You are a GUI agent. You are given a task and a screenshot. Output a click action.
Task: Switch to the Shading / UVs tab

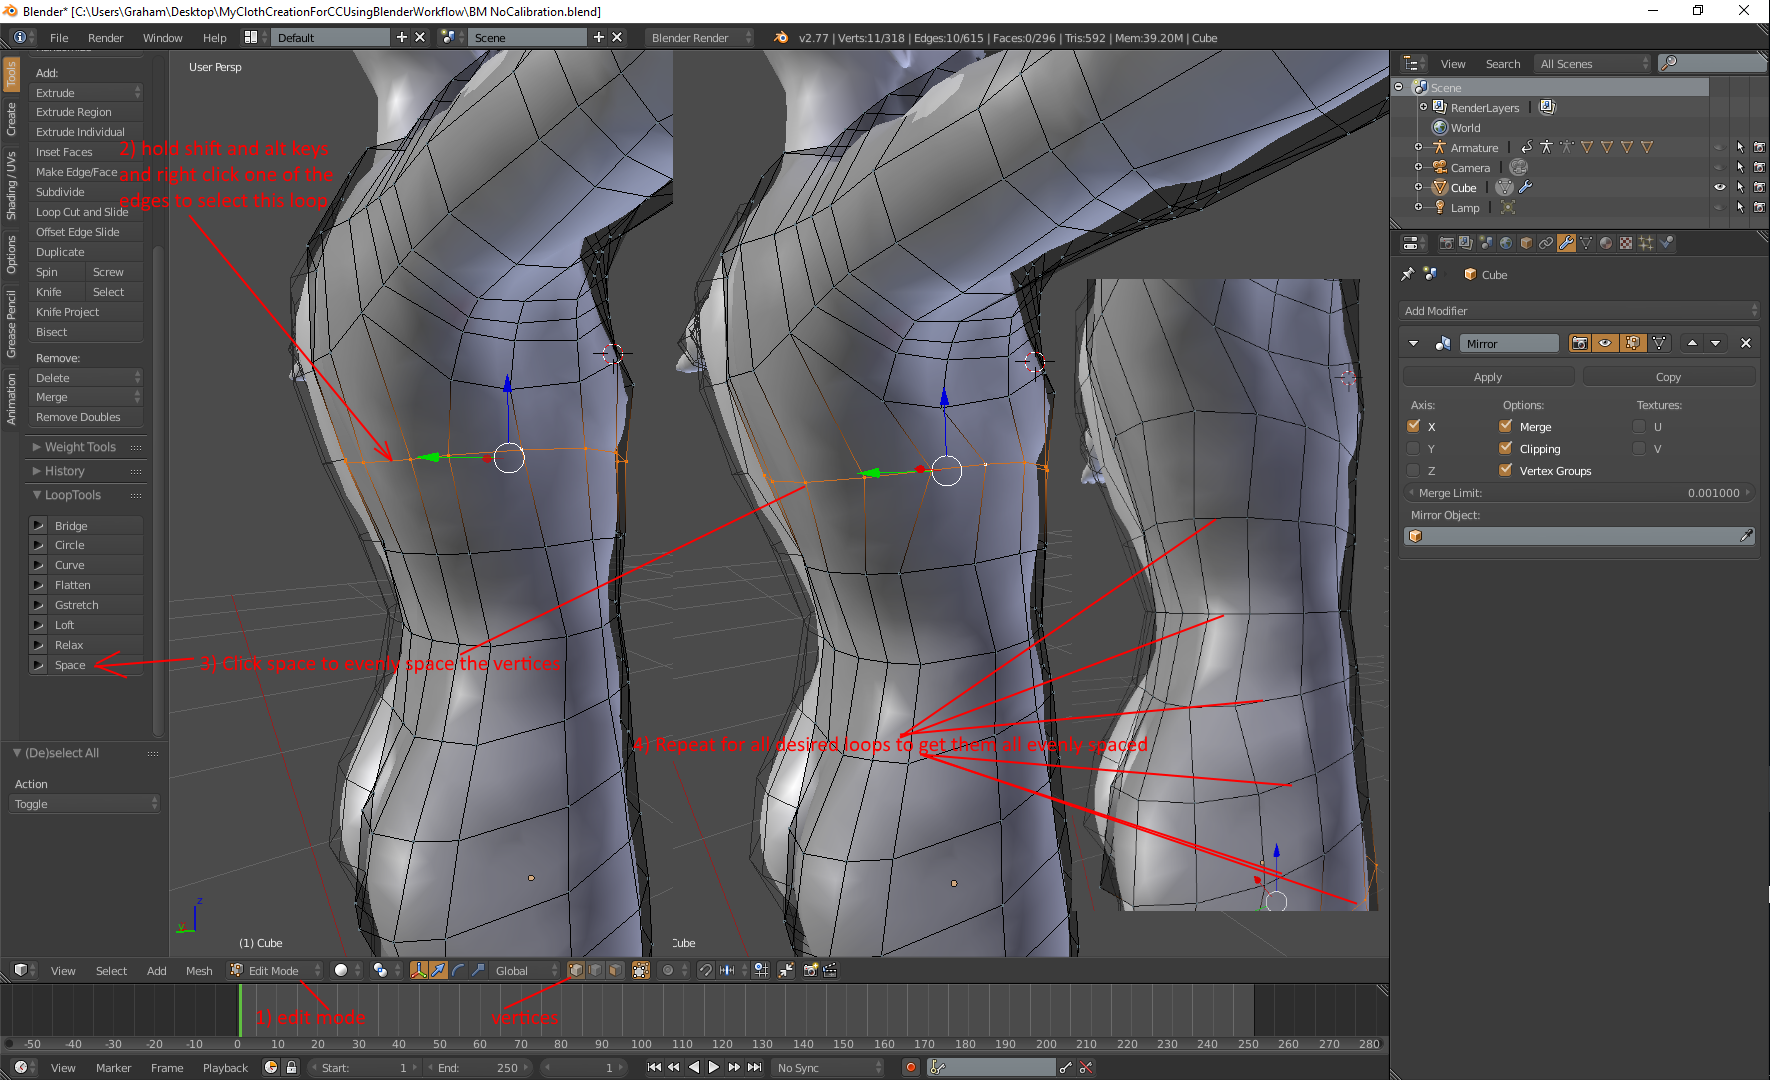[11, 185]
